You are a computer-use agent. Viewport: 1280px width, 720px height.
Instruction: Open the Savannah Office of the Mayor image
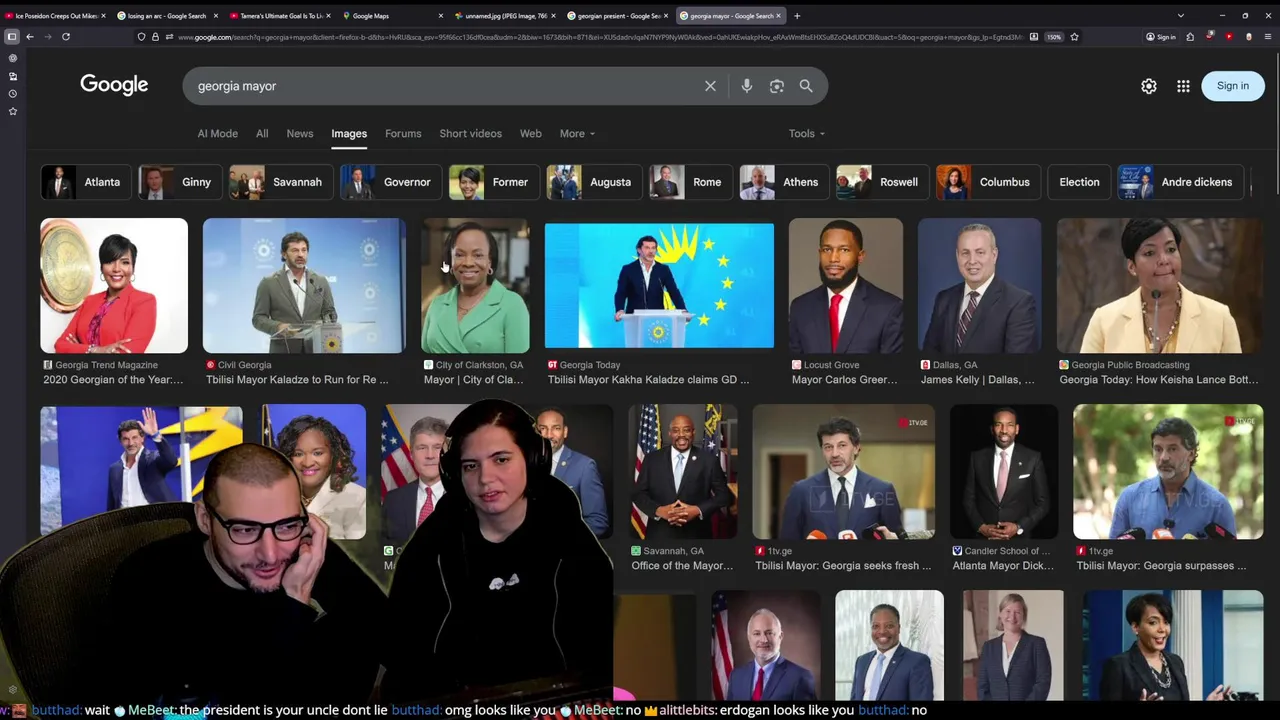point(682,471)
